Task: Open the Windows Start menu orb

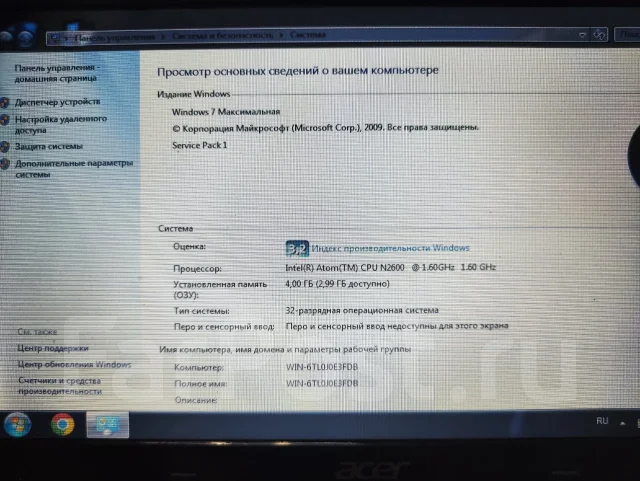Action: coord(17,425)
